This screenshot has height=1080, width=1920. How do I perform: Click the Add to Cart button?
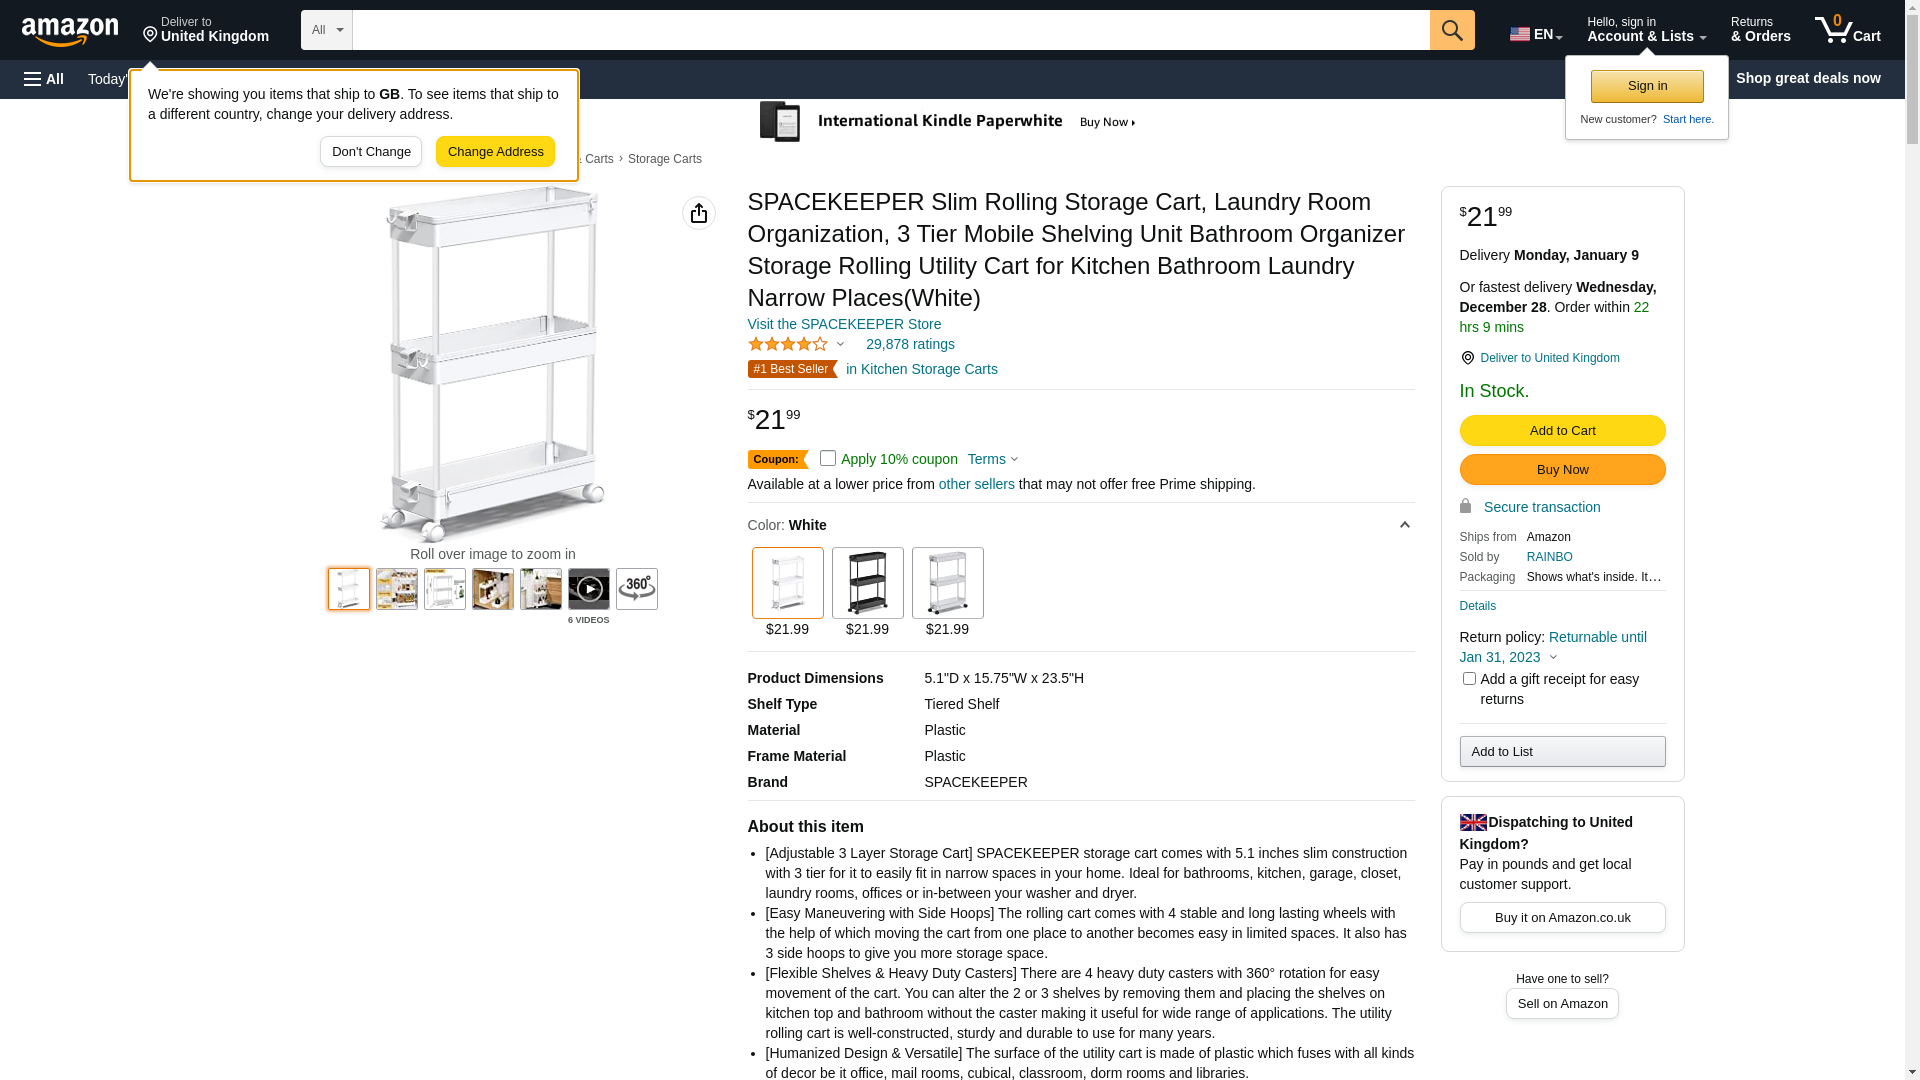tap(1562, 430)
